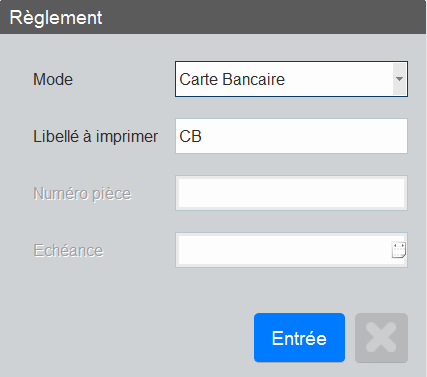Click the Echéance date input field

click(x=285, y=250)
